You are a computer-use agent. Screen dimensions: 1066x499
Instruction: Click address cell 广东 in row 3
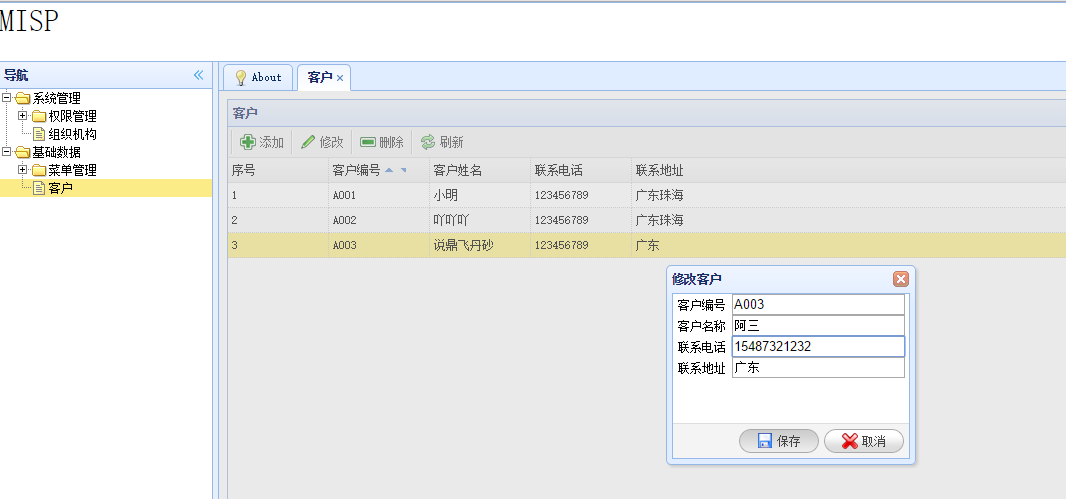click(647, 245)
